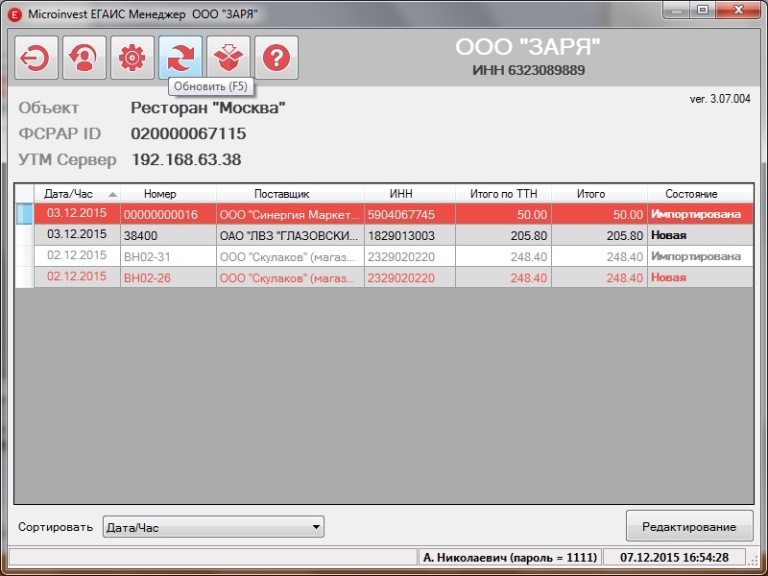Click the Обновить refresh icon
This screenshot has height=576, width=768.
pos(180,58)
